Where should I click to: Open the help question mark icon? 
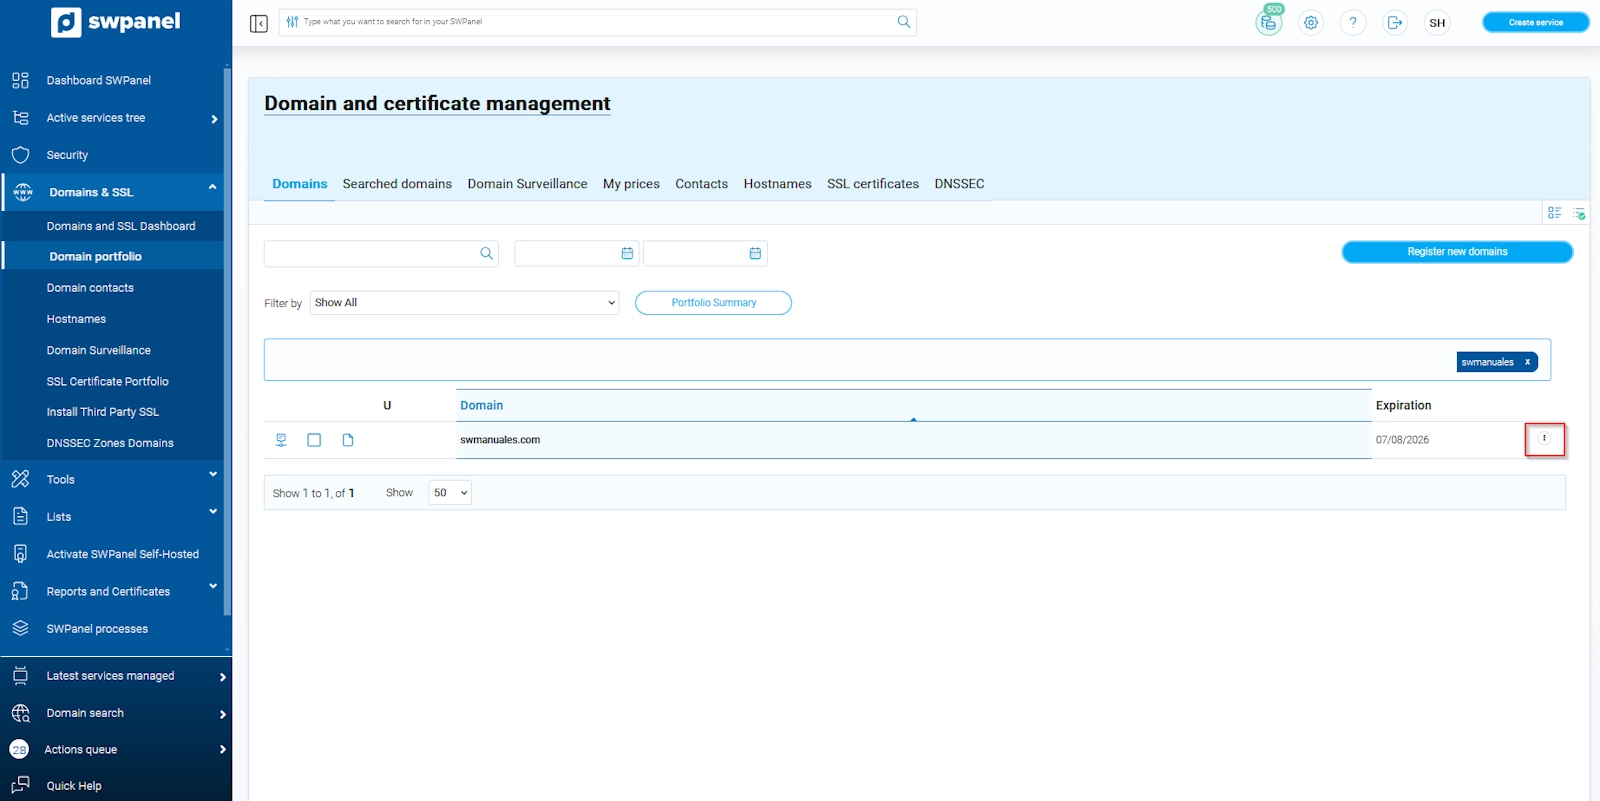point(1353,22)
